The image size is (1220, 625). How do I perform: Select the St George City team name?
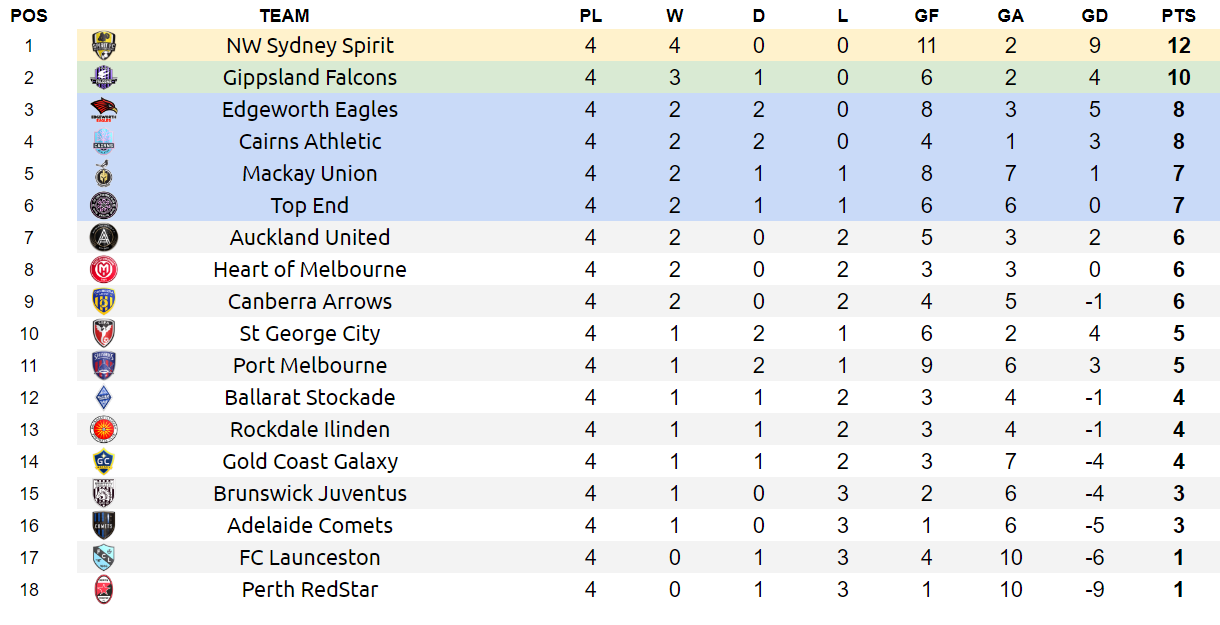tap(310, 333)
